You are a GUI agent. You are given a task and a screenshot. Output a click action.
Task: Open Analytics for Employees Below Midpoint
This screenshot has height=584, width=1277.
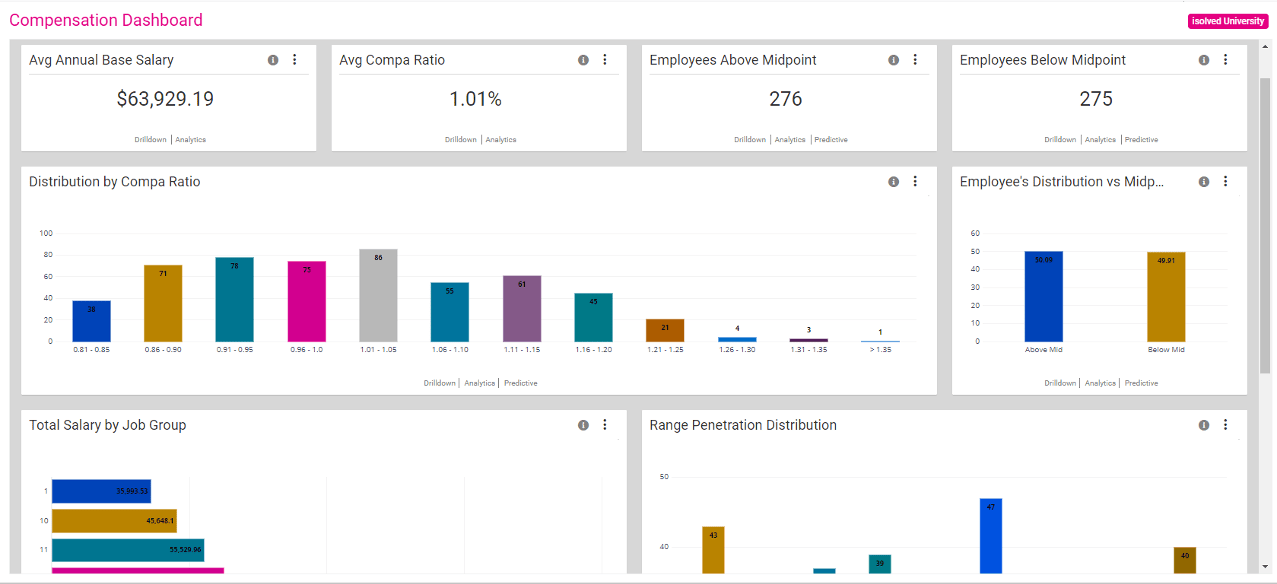click(1100, 140)
